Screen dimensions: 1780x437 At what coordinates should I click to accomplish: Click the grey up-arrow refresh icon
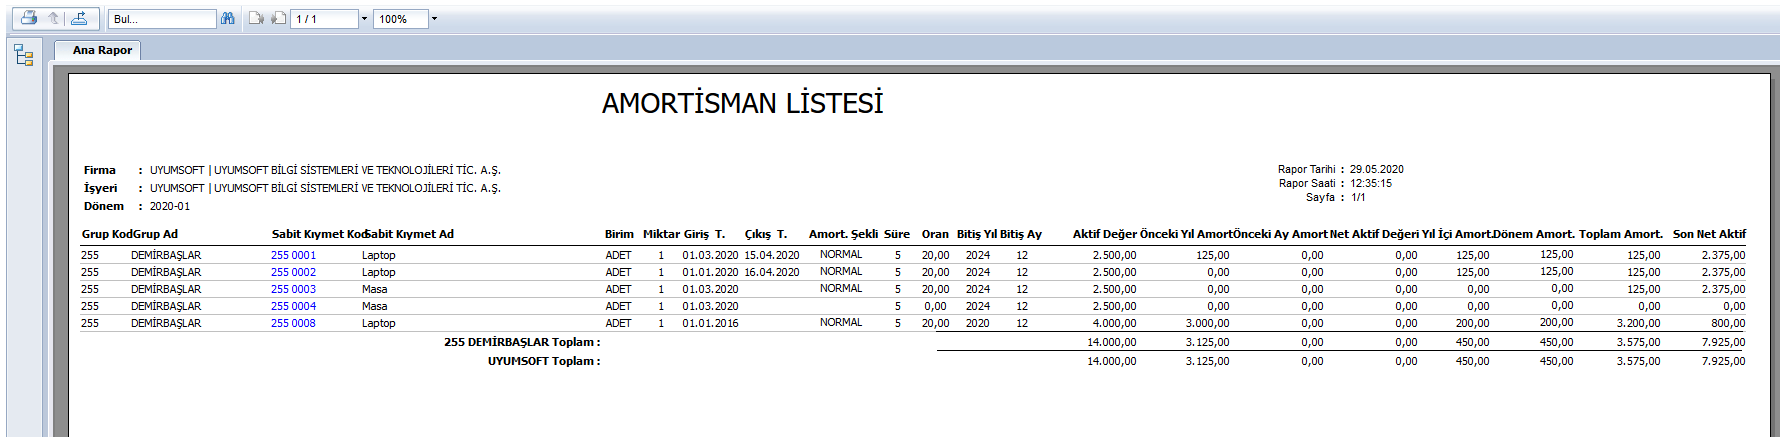coord(53,18)
